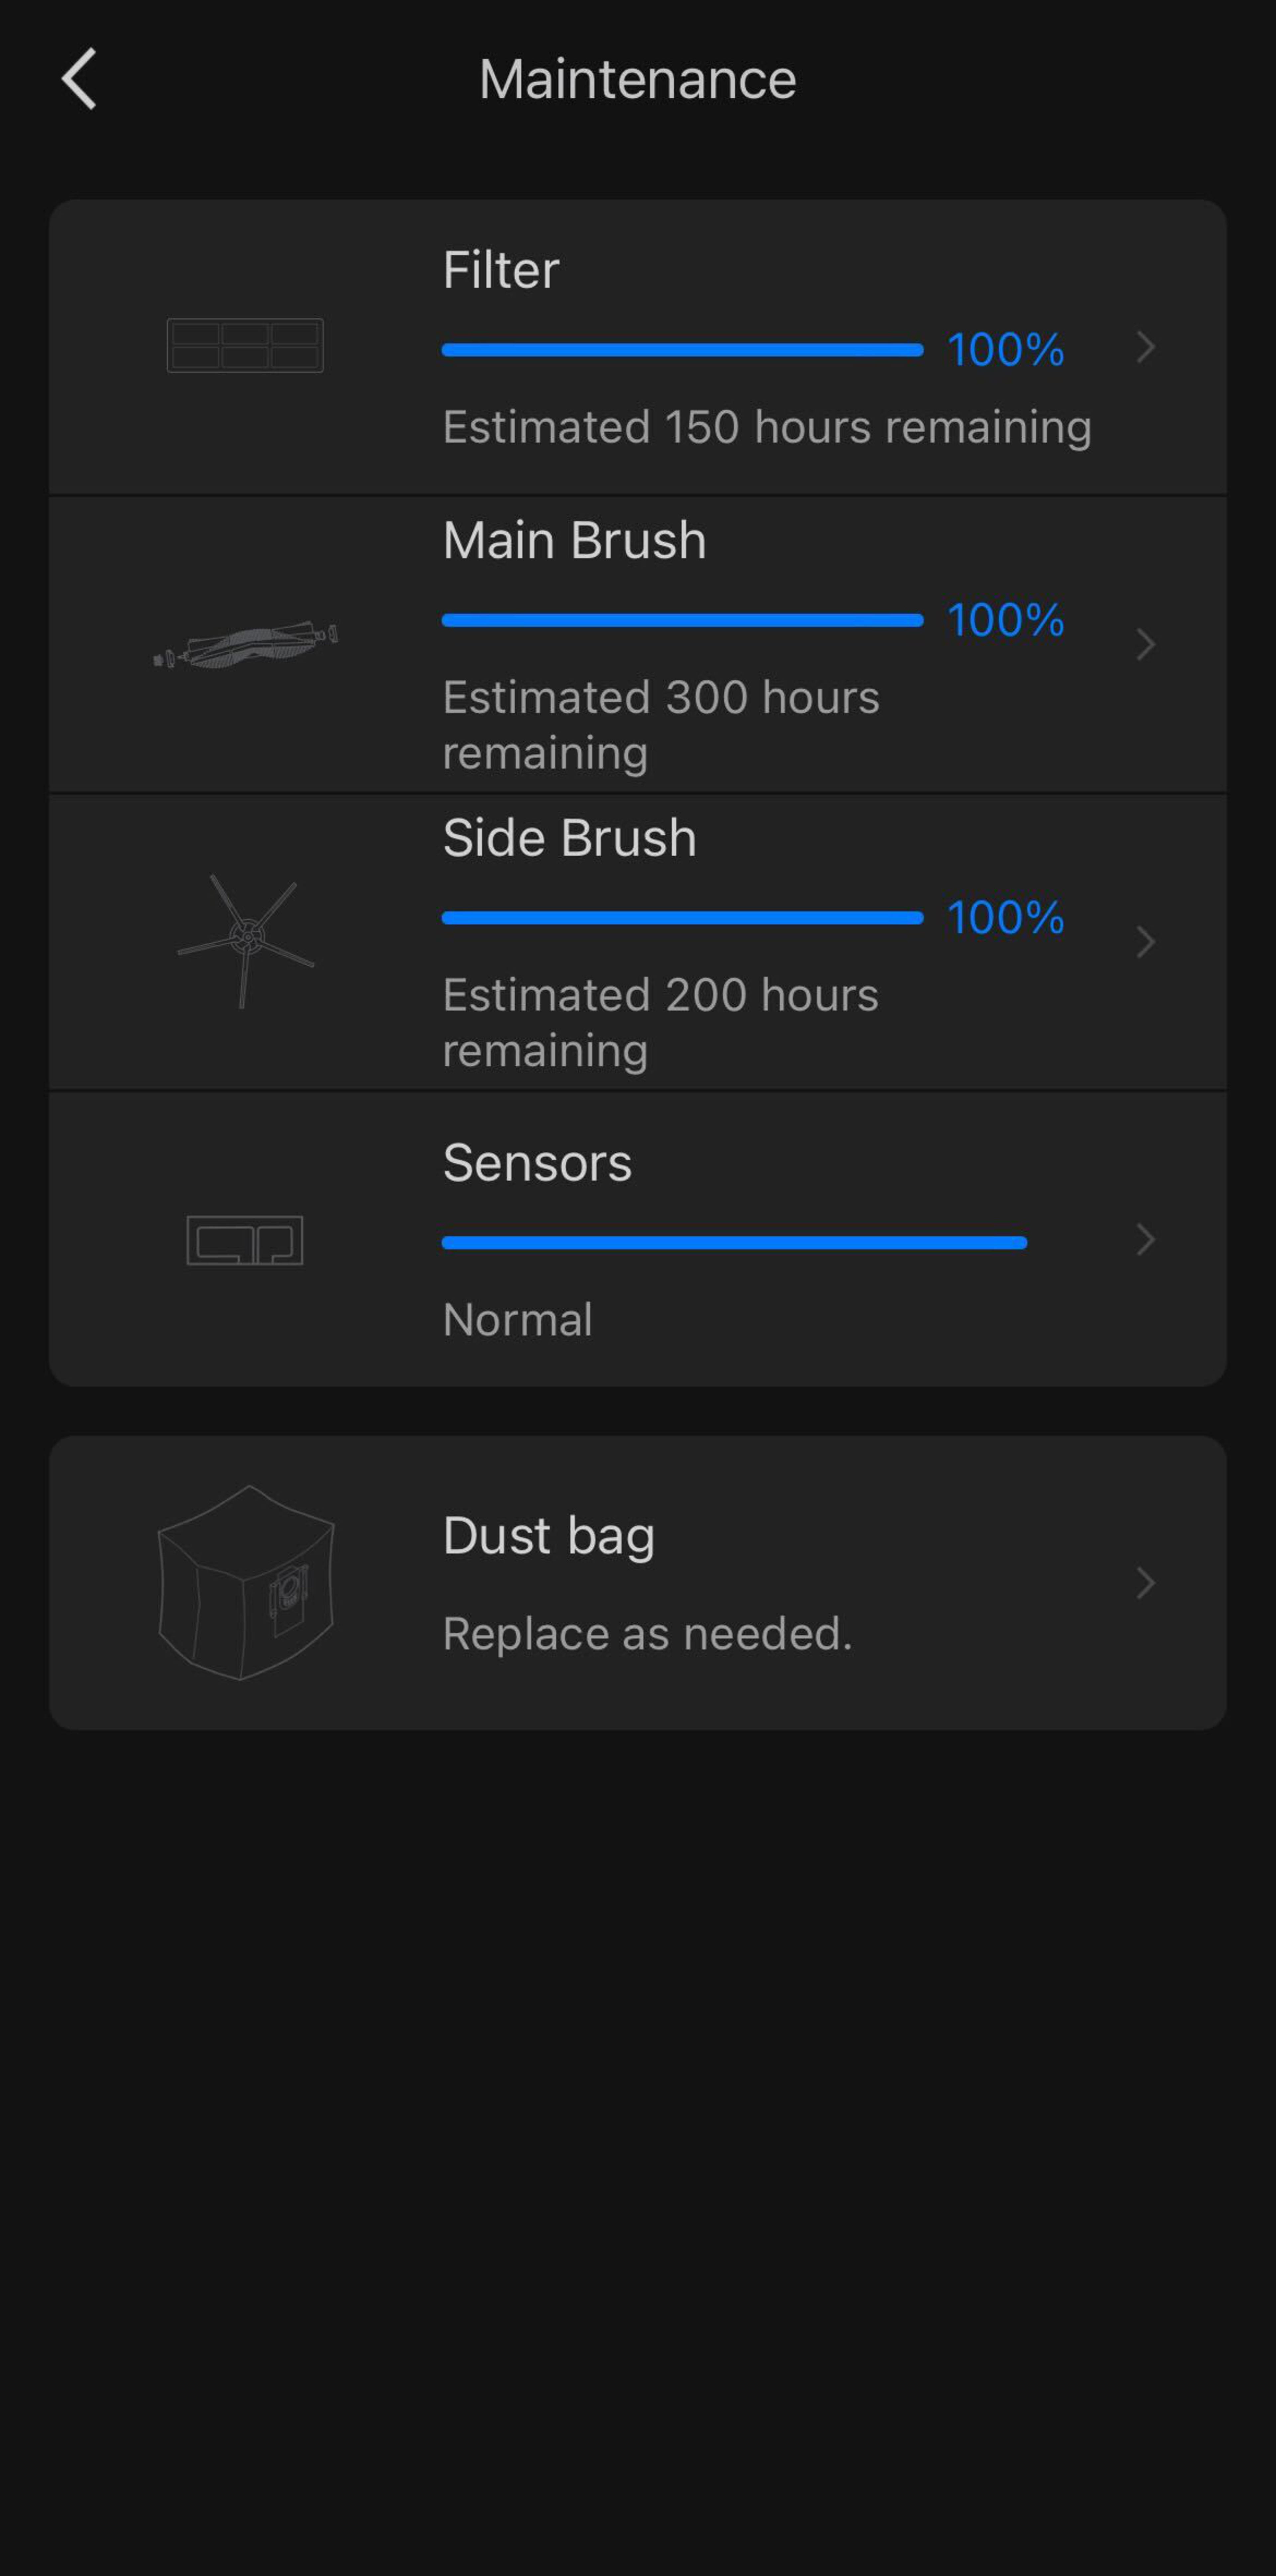
Task: Tap the Main Brush 100% percentage
Action: pos(1005,620)
